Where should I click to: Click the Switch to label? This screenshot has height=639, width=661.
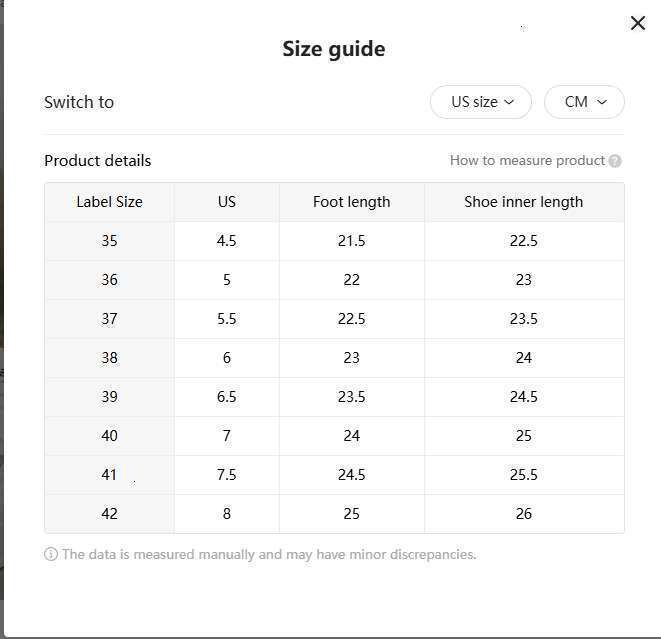click(79, 102)
